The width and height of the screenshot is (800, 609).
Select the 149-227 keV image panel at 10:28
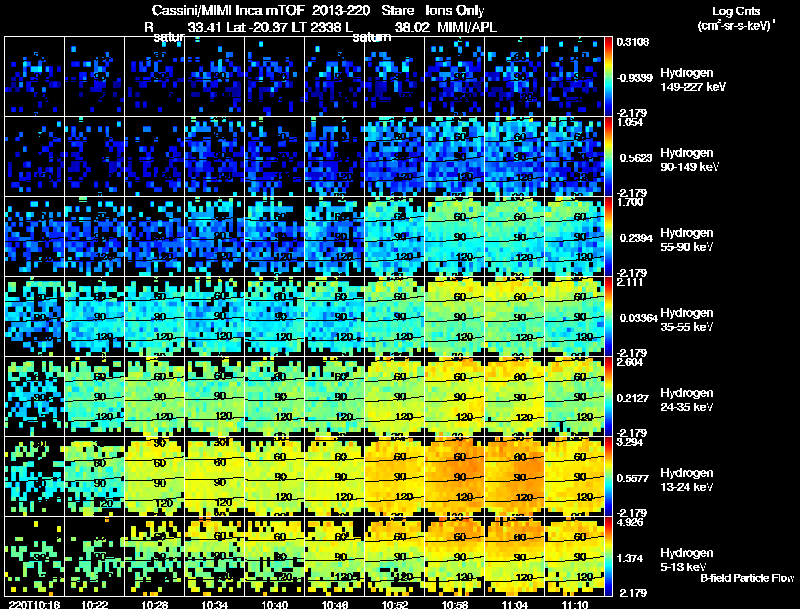(x=155, y=77)
